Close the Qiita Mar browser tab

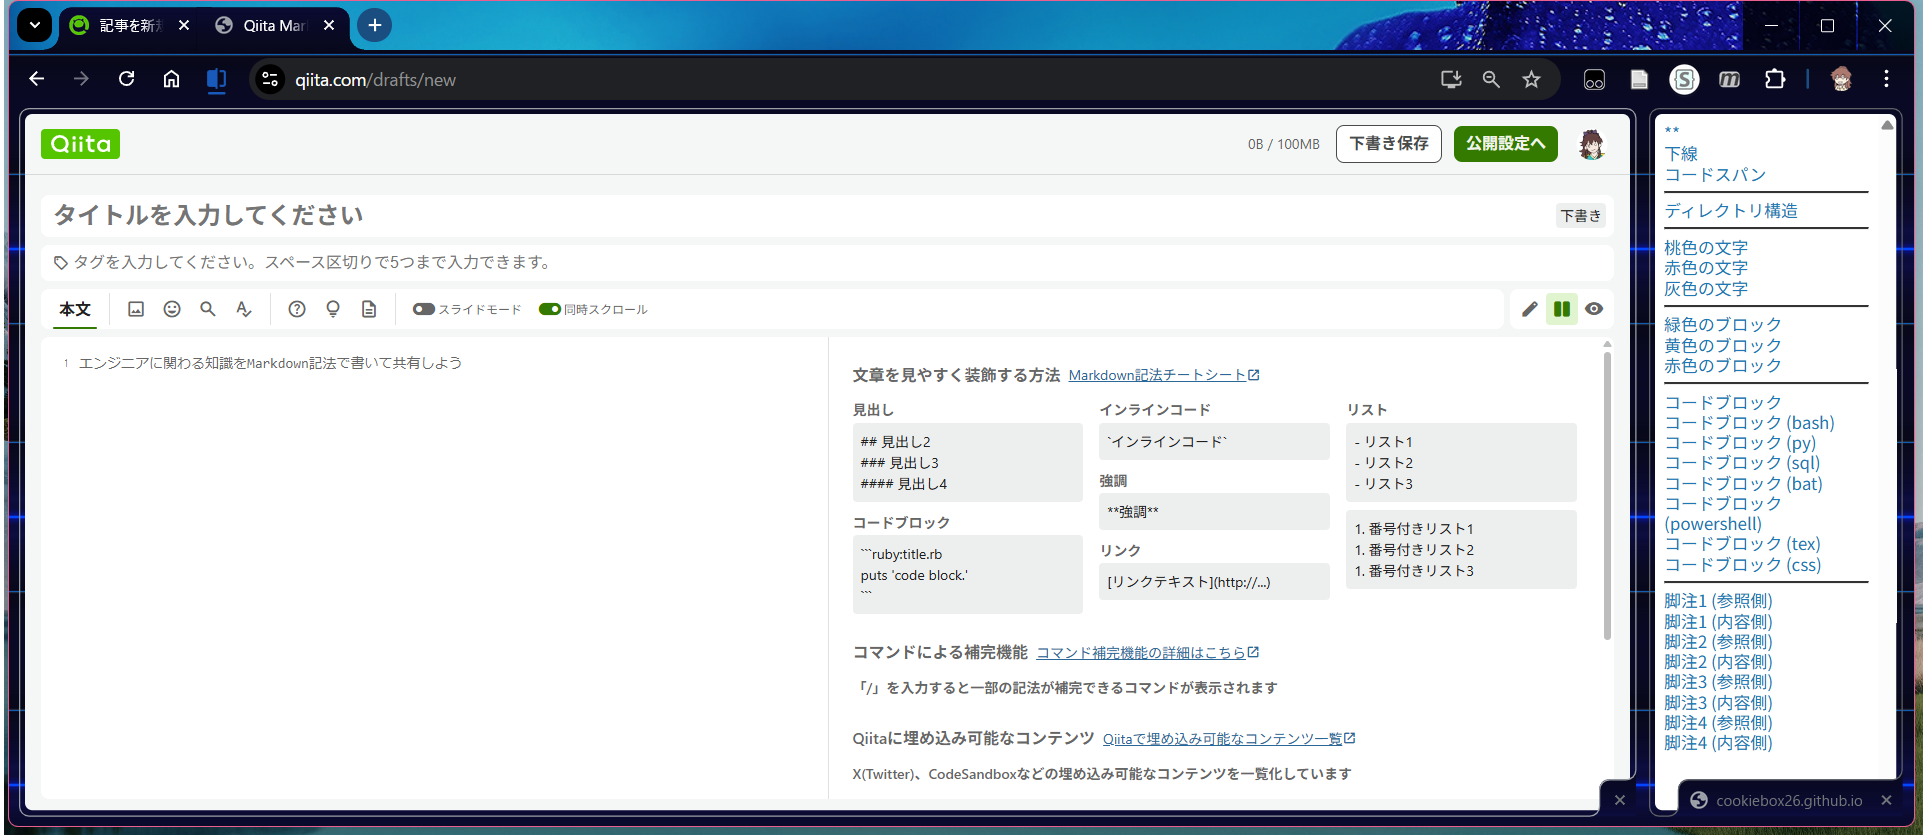(329, 25)
